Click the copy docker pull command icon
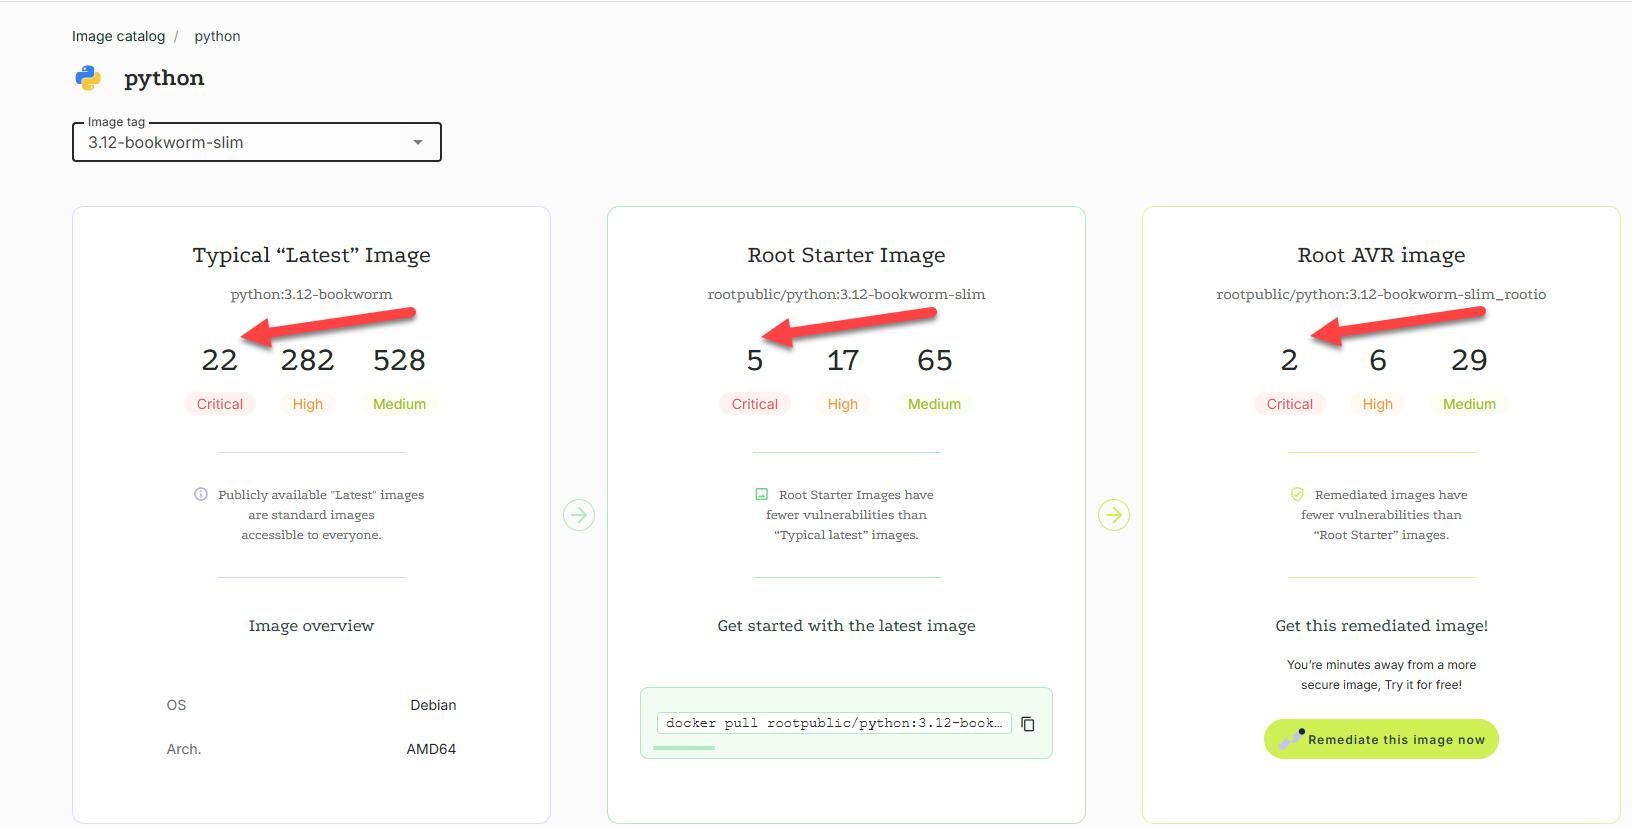This screenshot has width=1632, height=825. click(1028, 723)
